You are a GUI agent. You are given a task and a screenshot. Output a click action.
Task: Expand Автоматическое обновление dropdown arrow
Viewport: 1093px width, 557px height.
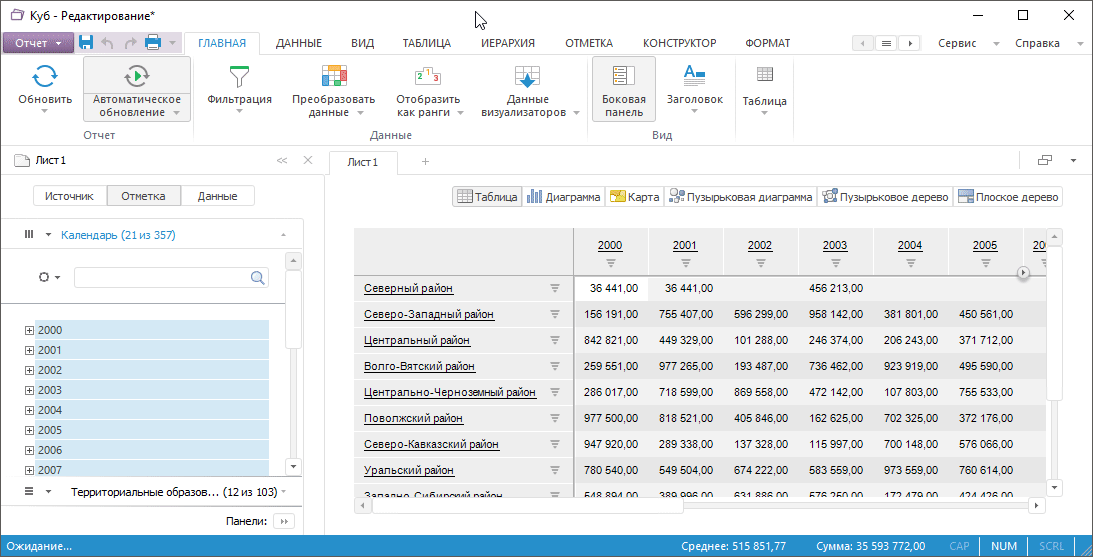click(176, 113)
